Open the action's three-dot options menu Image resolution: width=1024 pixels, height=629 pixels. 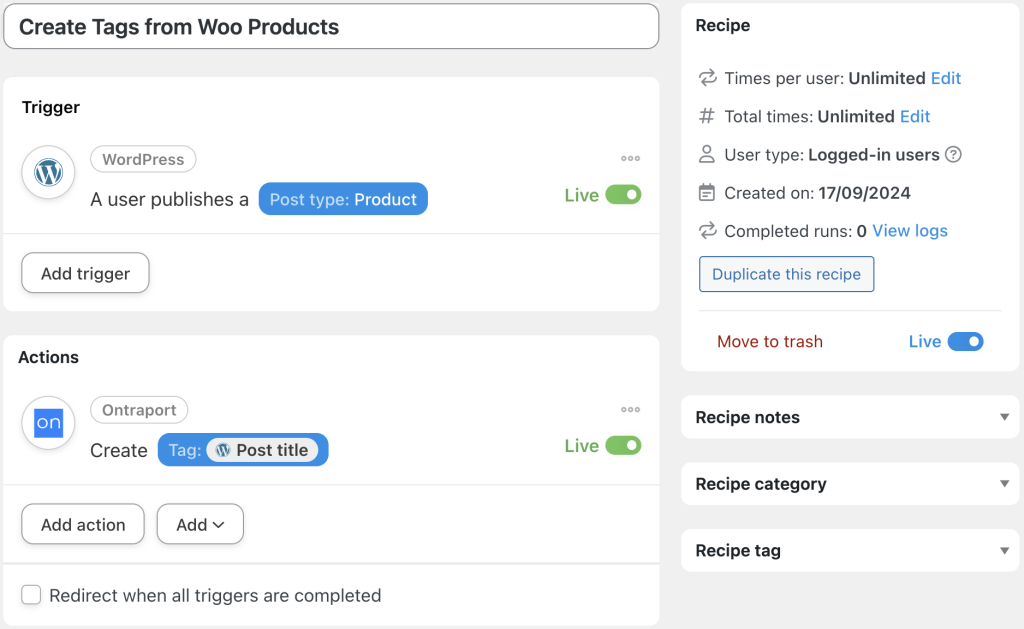pos(630,409)
